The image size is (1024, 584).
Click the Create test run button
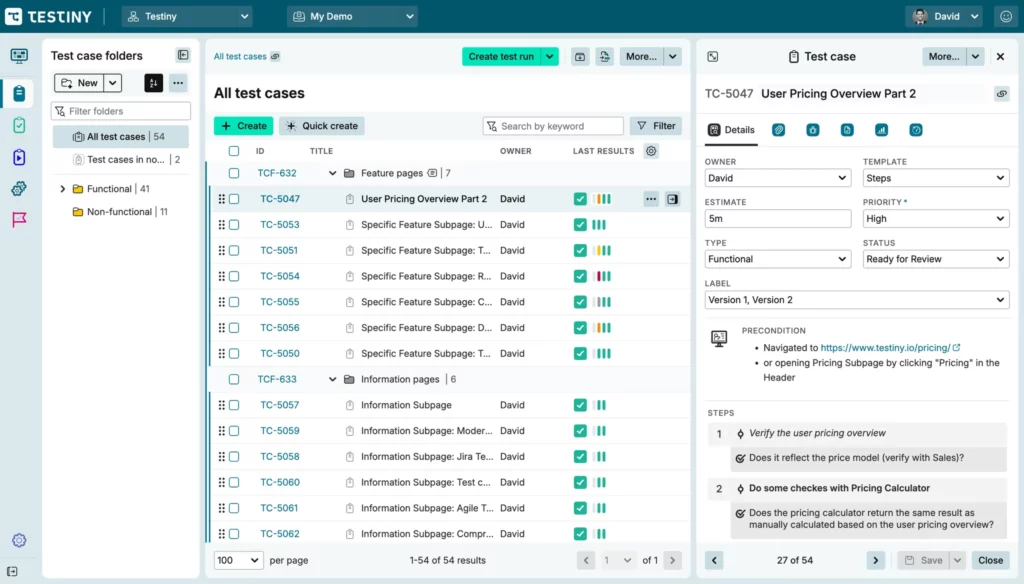[502, 56]
